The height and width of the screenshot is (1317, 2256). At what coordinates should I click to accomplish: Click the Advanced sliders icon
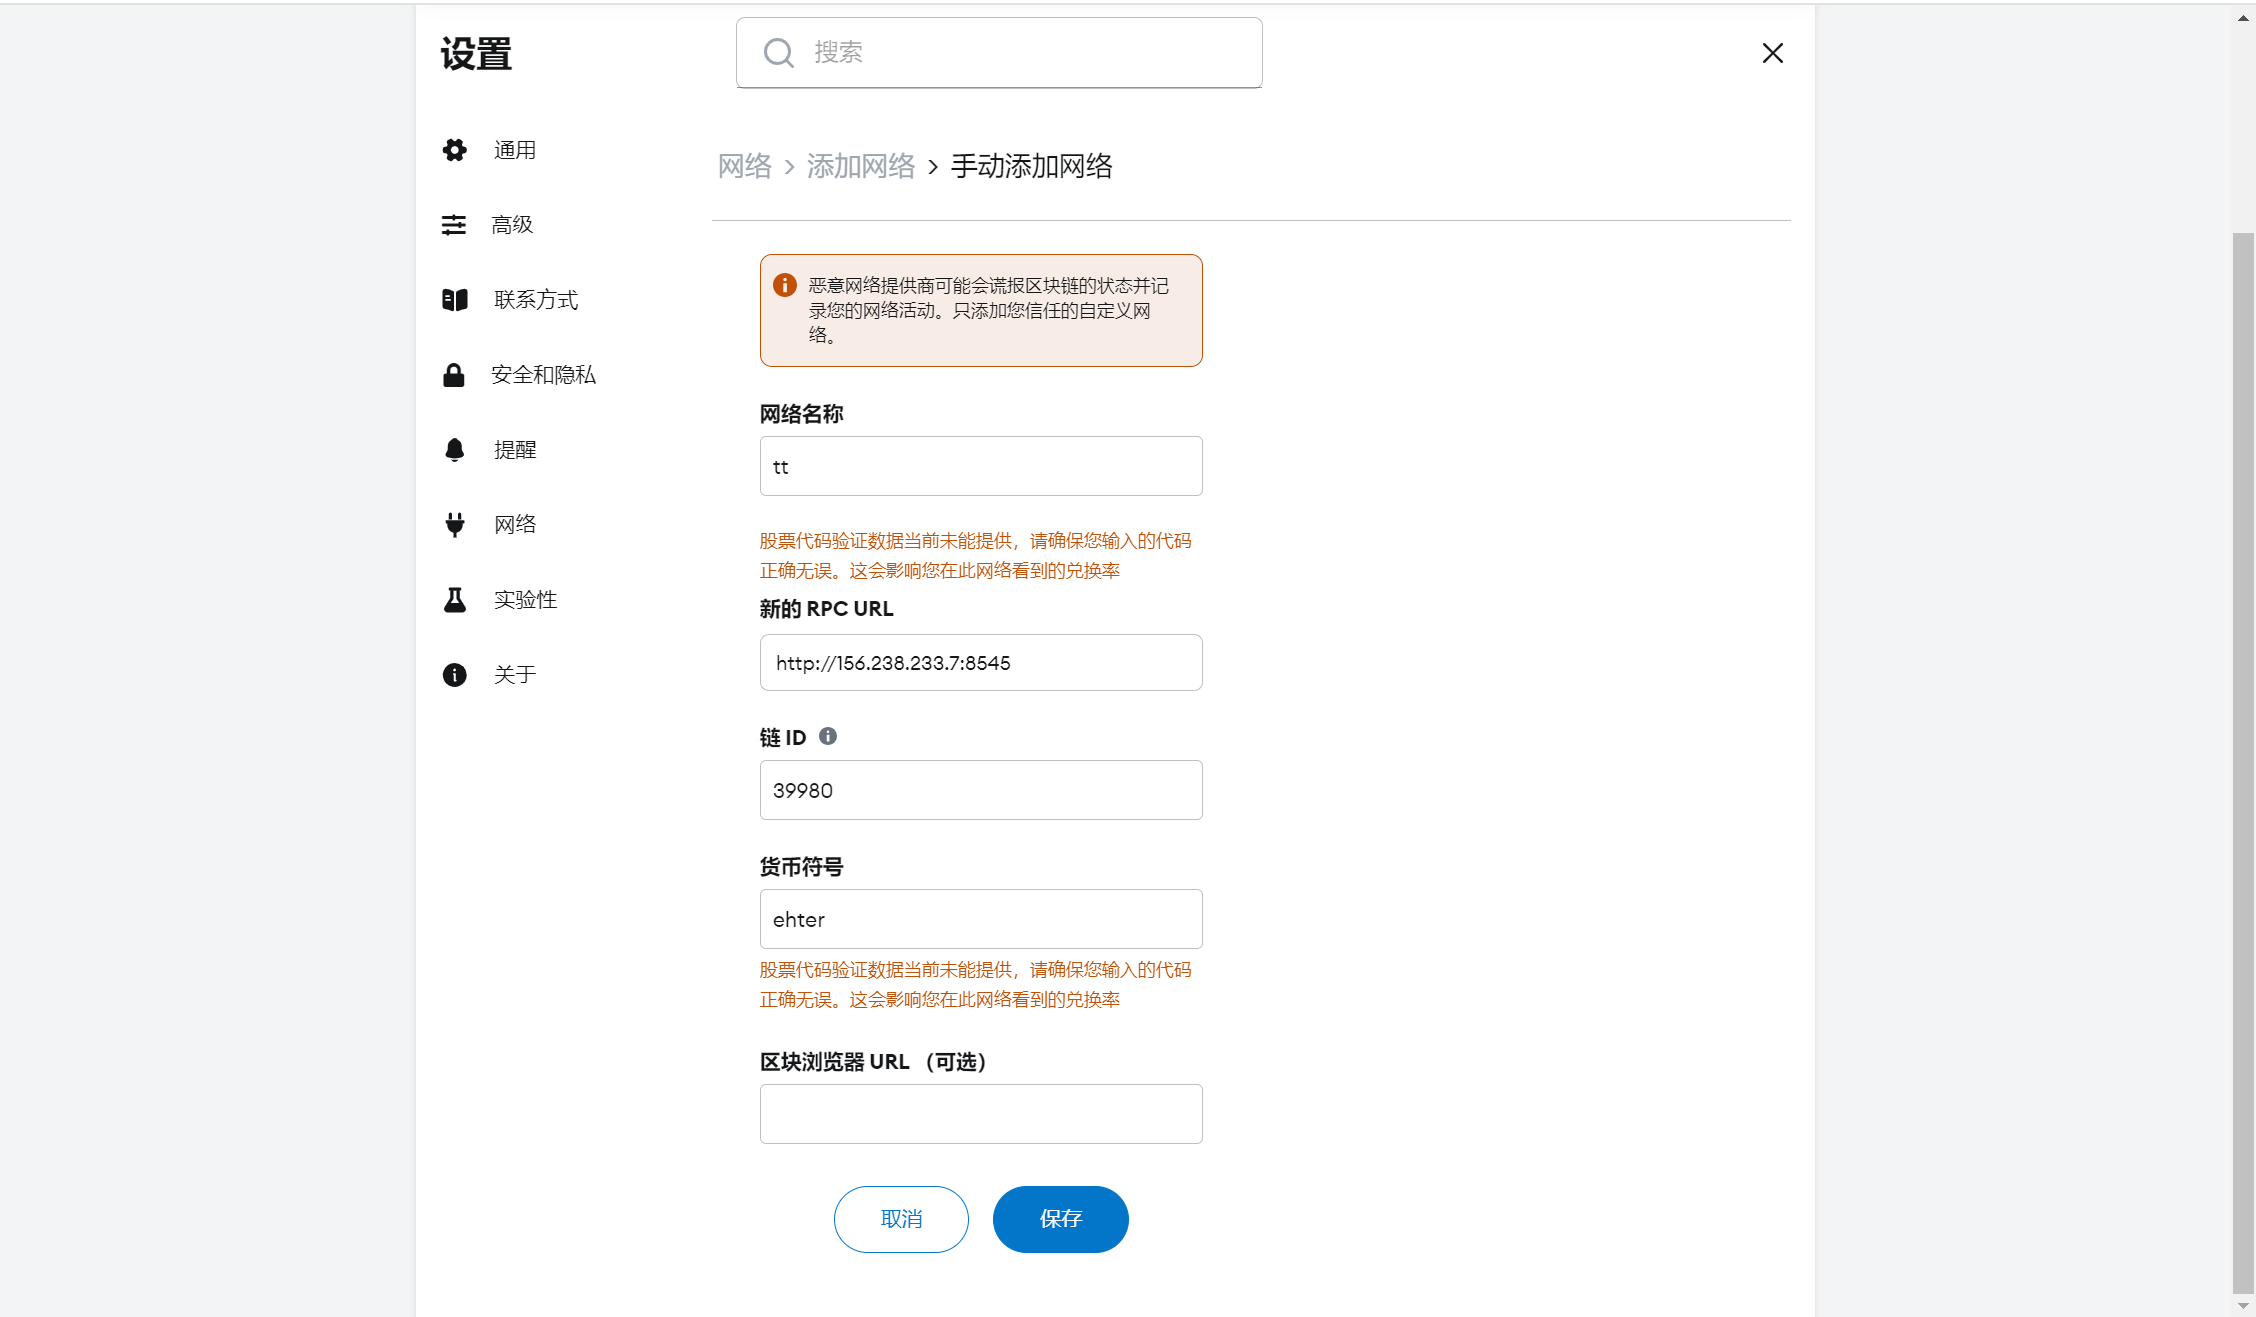(x=454, y=225)
